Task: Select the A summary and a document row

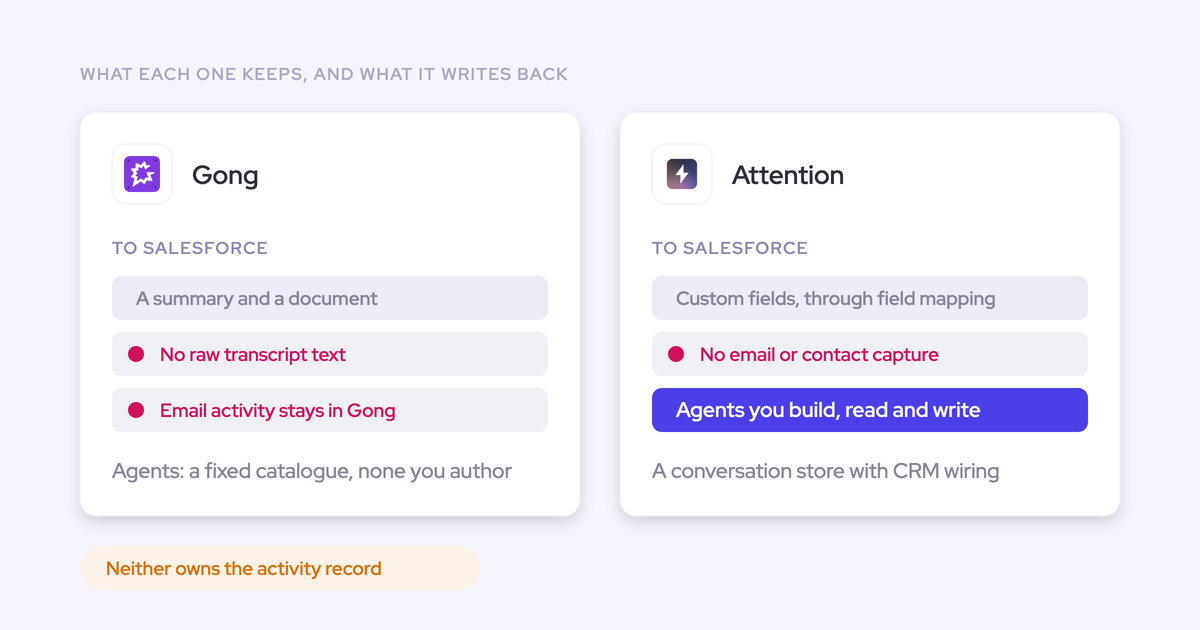Action: 330,298
